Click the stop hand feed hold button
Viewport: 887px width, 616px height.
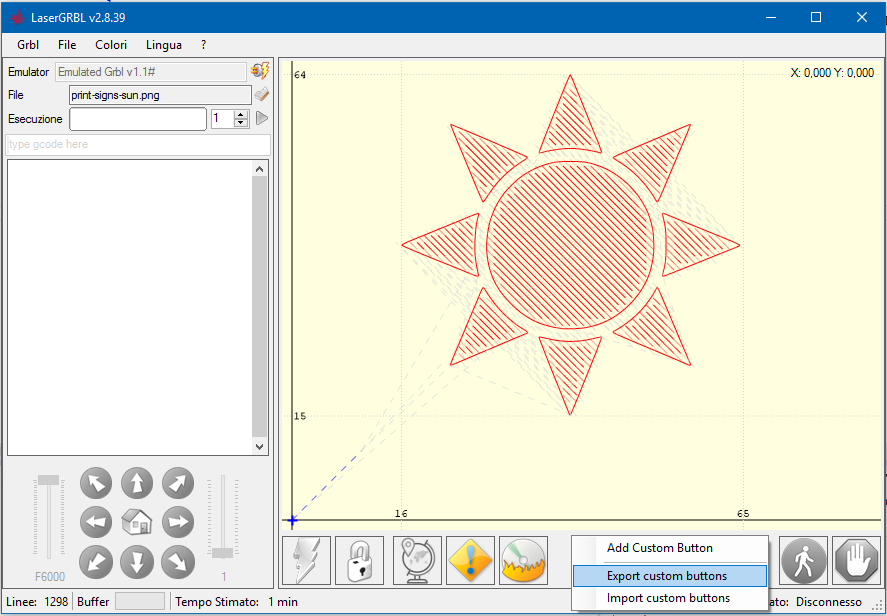click(x=856, y=561)
